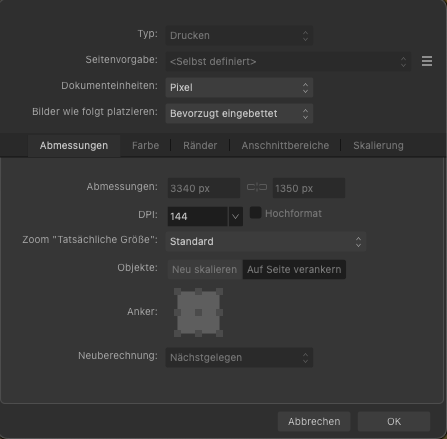Click the Abbrechen button

click(x=314, y=421)
